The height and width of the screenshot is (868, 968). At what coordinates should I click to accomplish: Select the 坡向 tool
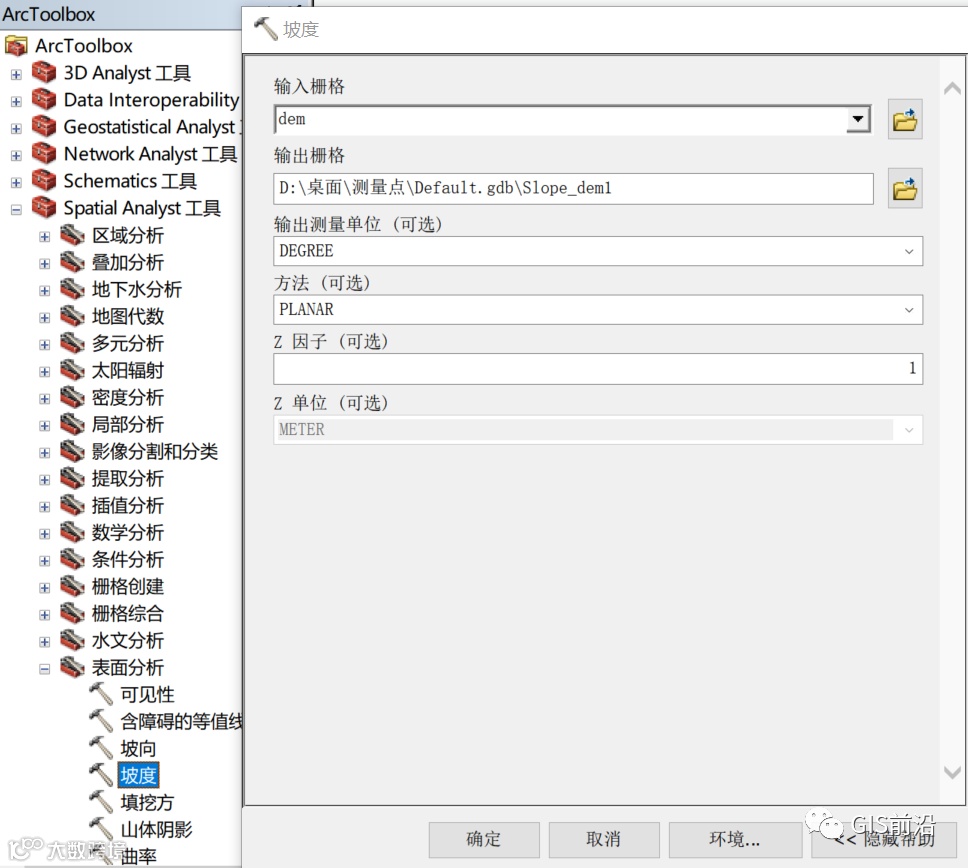coord(138,748)
